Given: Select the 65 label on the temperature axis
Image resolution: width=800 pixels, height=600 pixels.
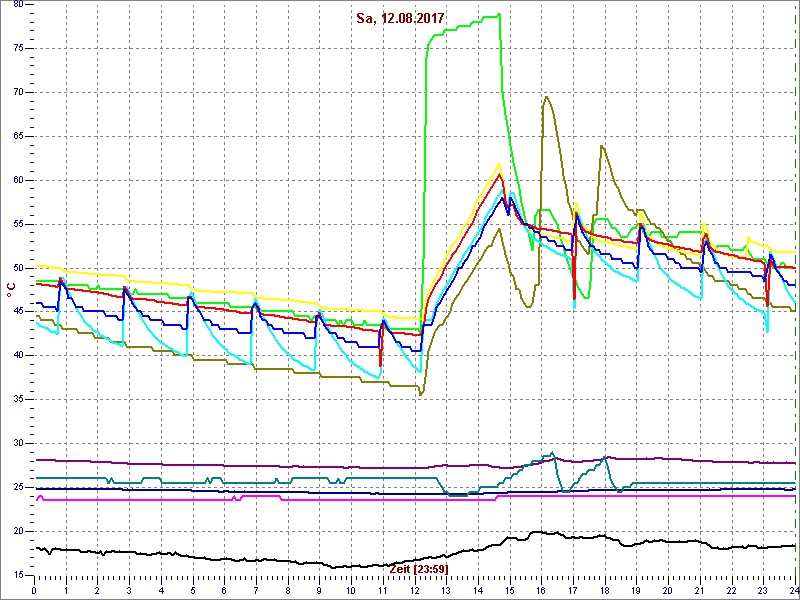Looking at the screenshot, I should [x=17, y=137].
